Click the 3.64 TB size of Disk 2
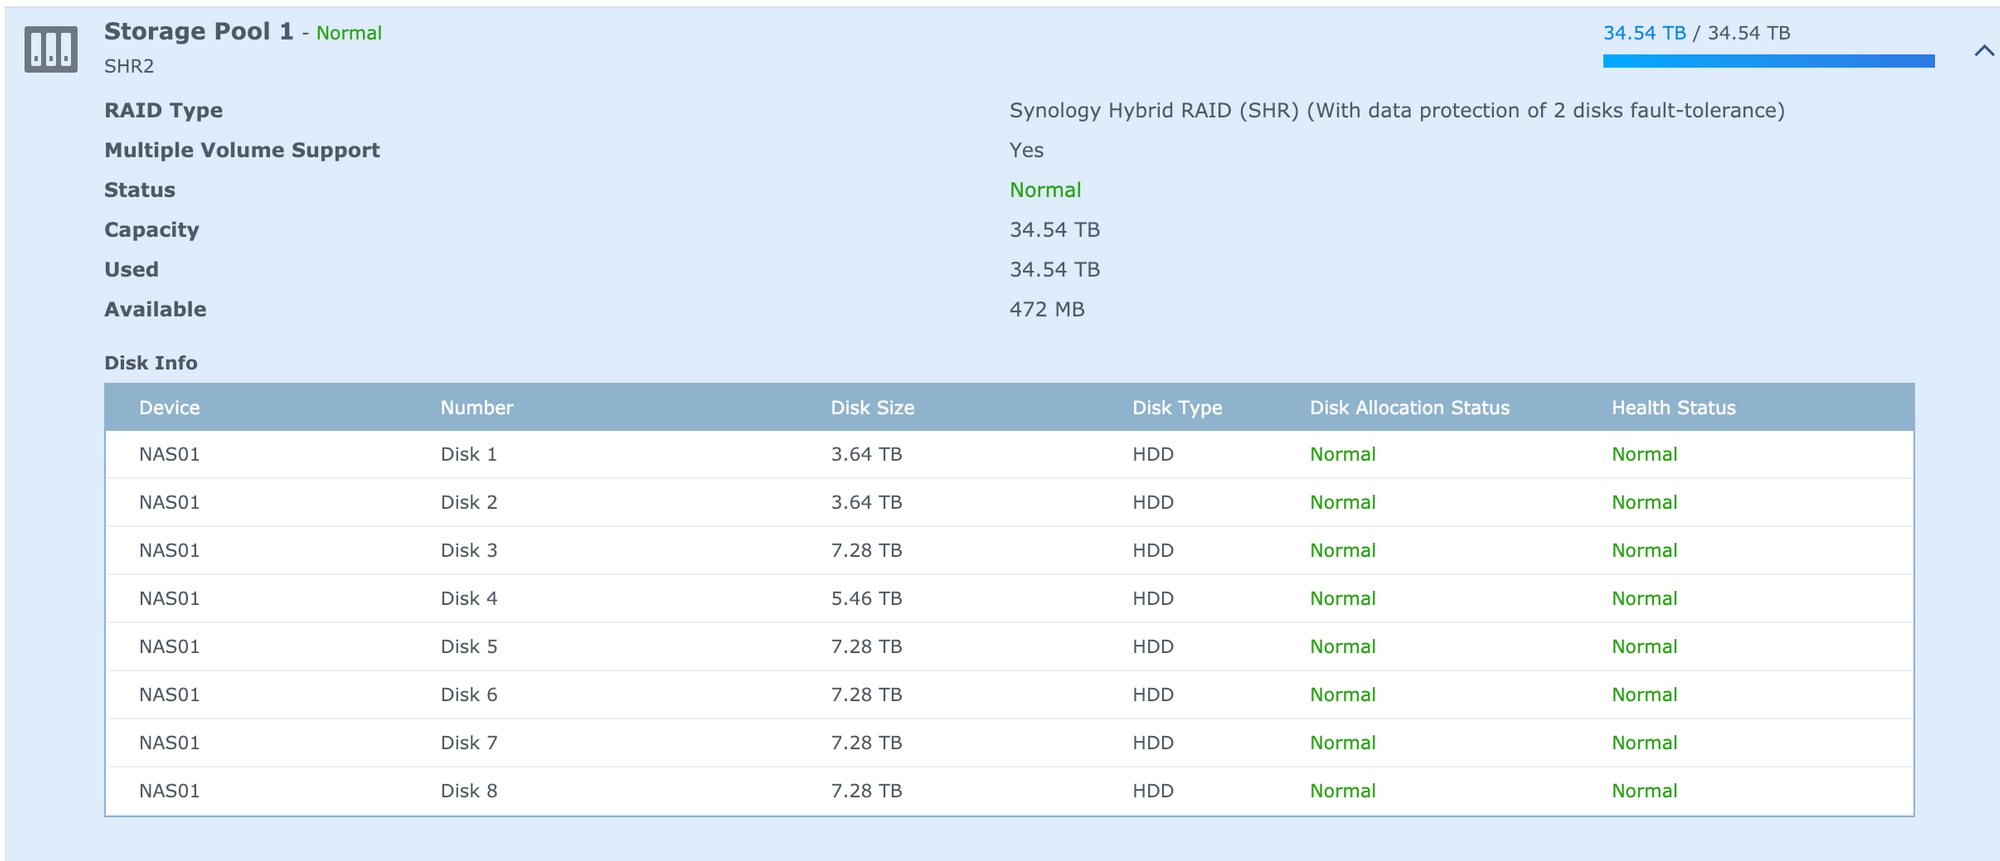2000x861 pixels. coord(866,503)
